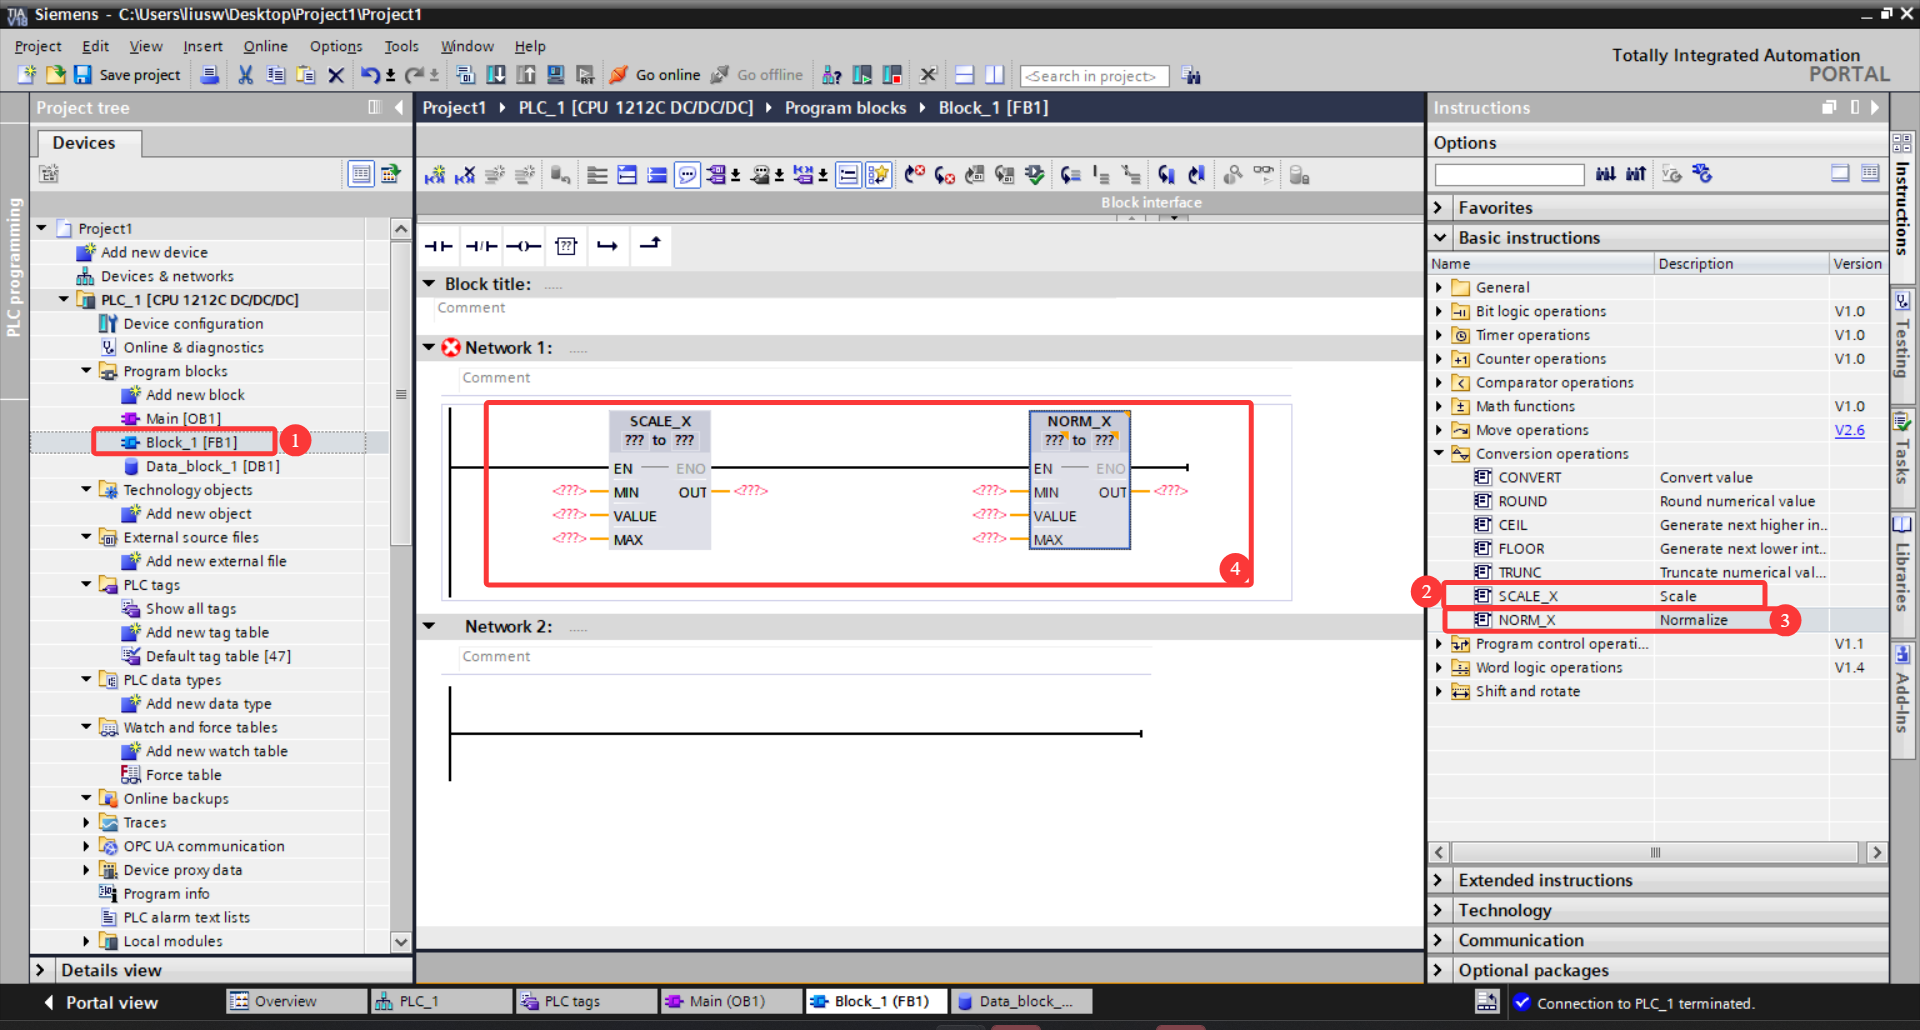The height and width of the screenshot is (1030, 1920).
Task: Expand the Details view panel
Action: tap(40, 970)
